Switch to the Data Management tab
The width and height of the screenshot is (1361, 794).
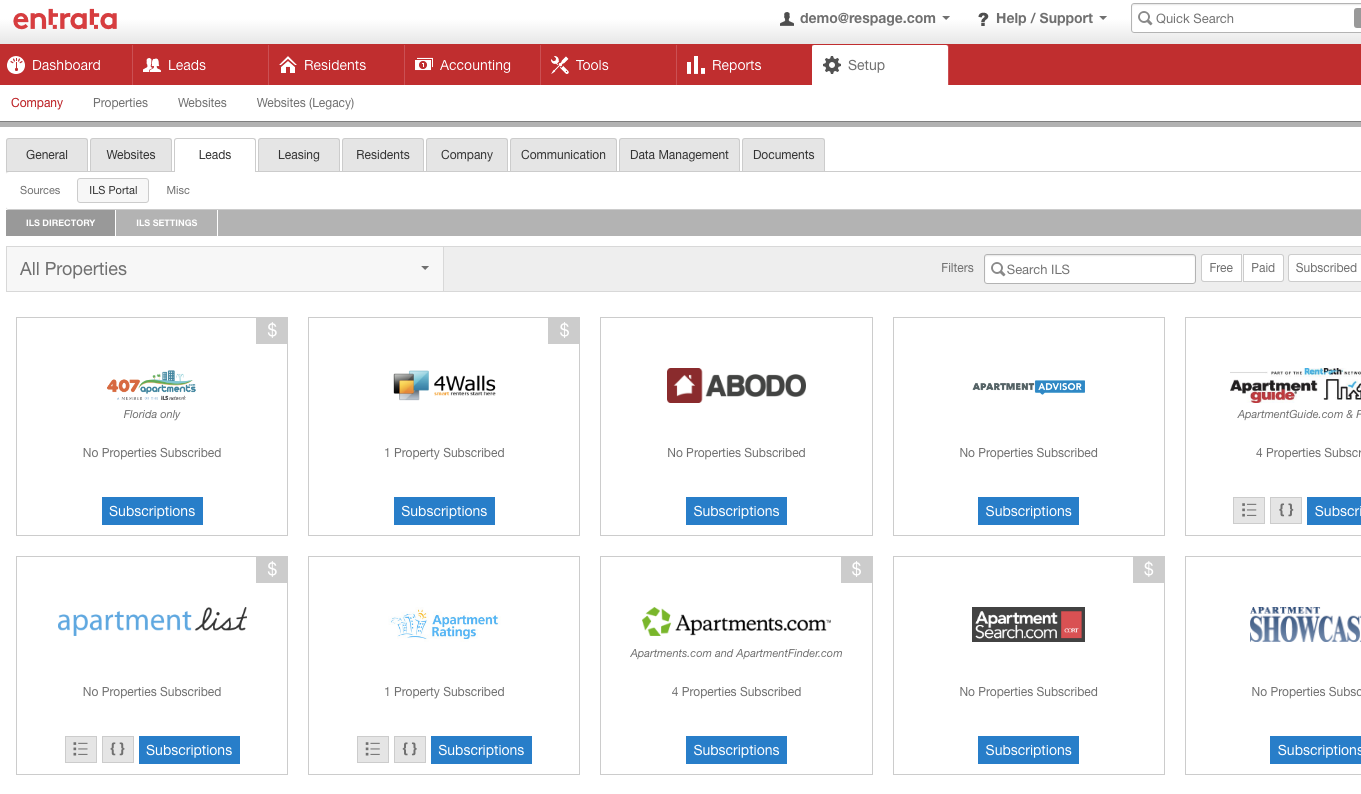tap(679, 155)
